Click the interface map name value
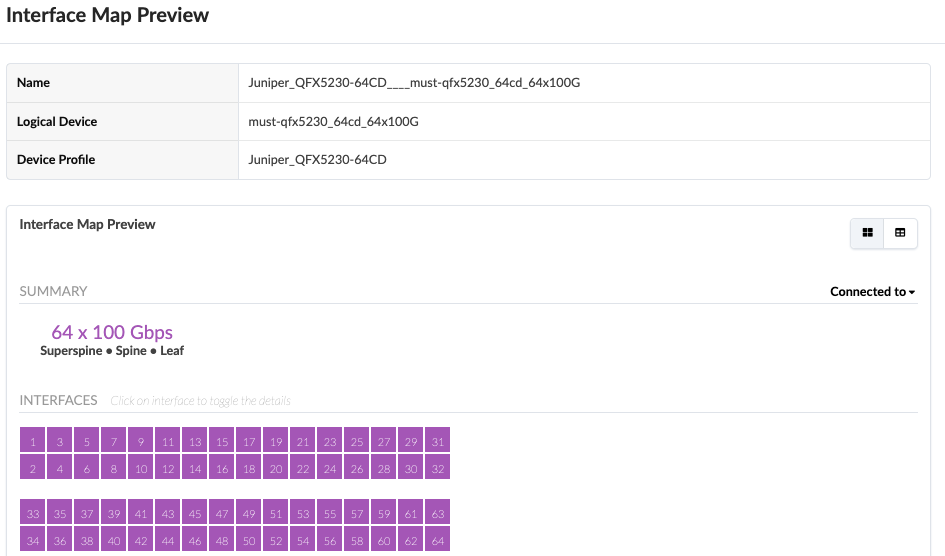 (x=414, y=83)
